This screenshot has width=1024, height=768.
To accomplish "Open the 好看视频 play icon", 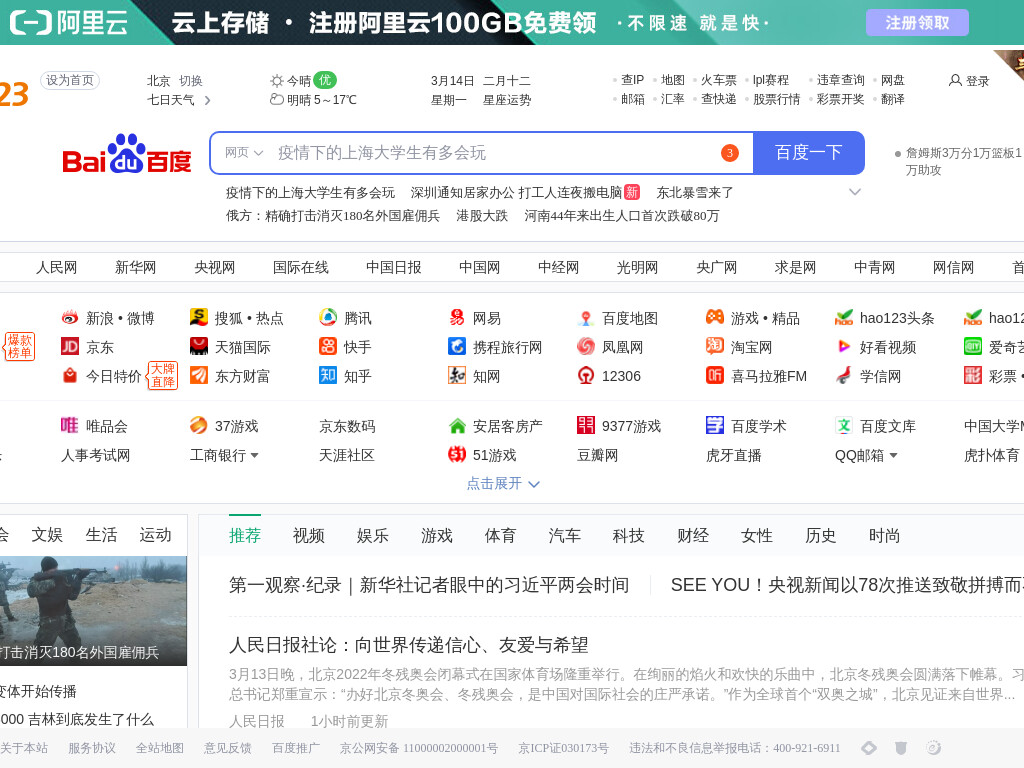I will click(844, 346).
